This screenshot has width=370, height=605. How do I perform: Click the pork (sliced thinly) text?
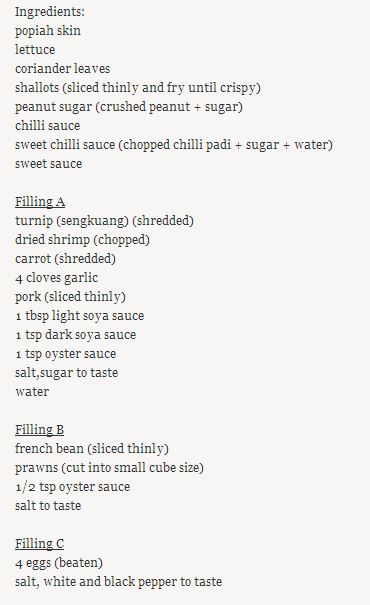tap(70, 297)
